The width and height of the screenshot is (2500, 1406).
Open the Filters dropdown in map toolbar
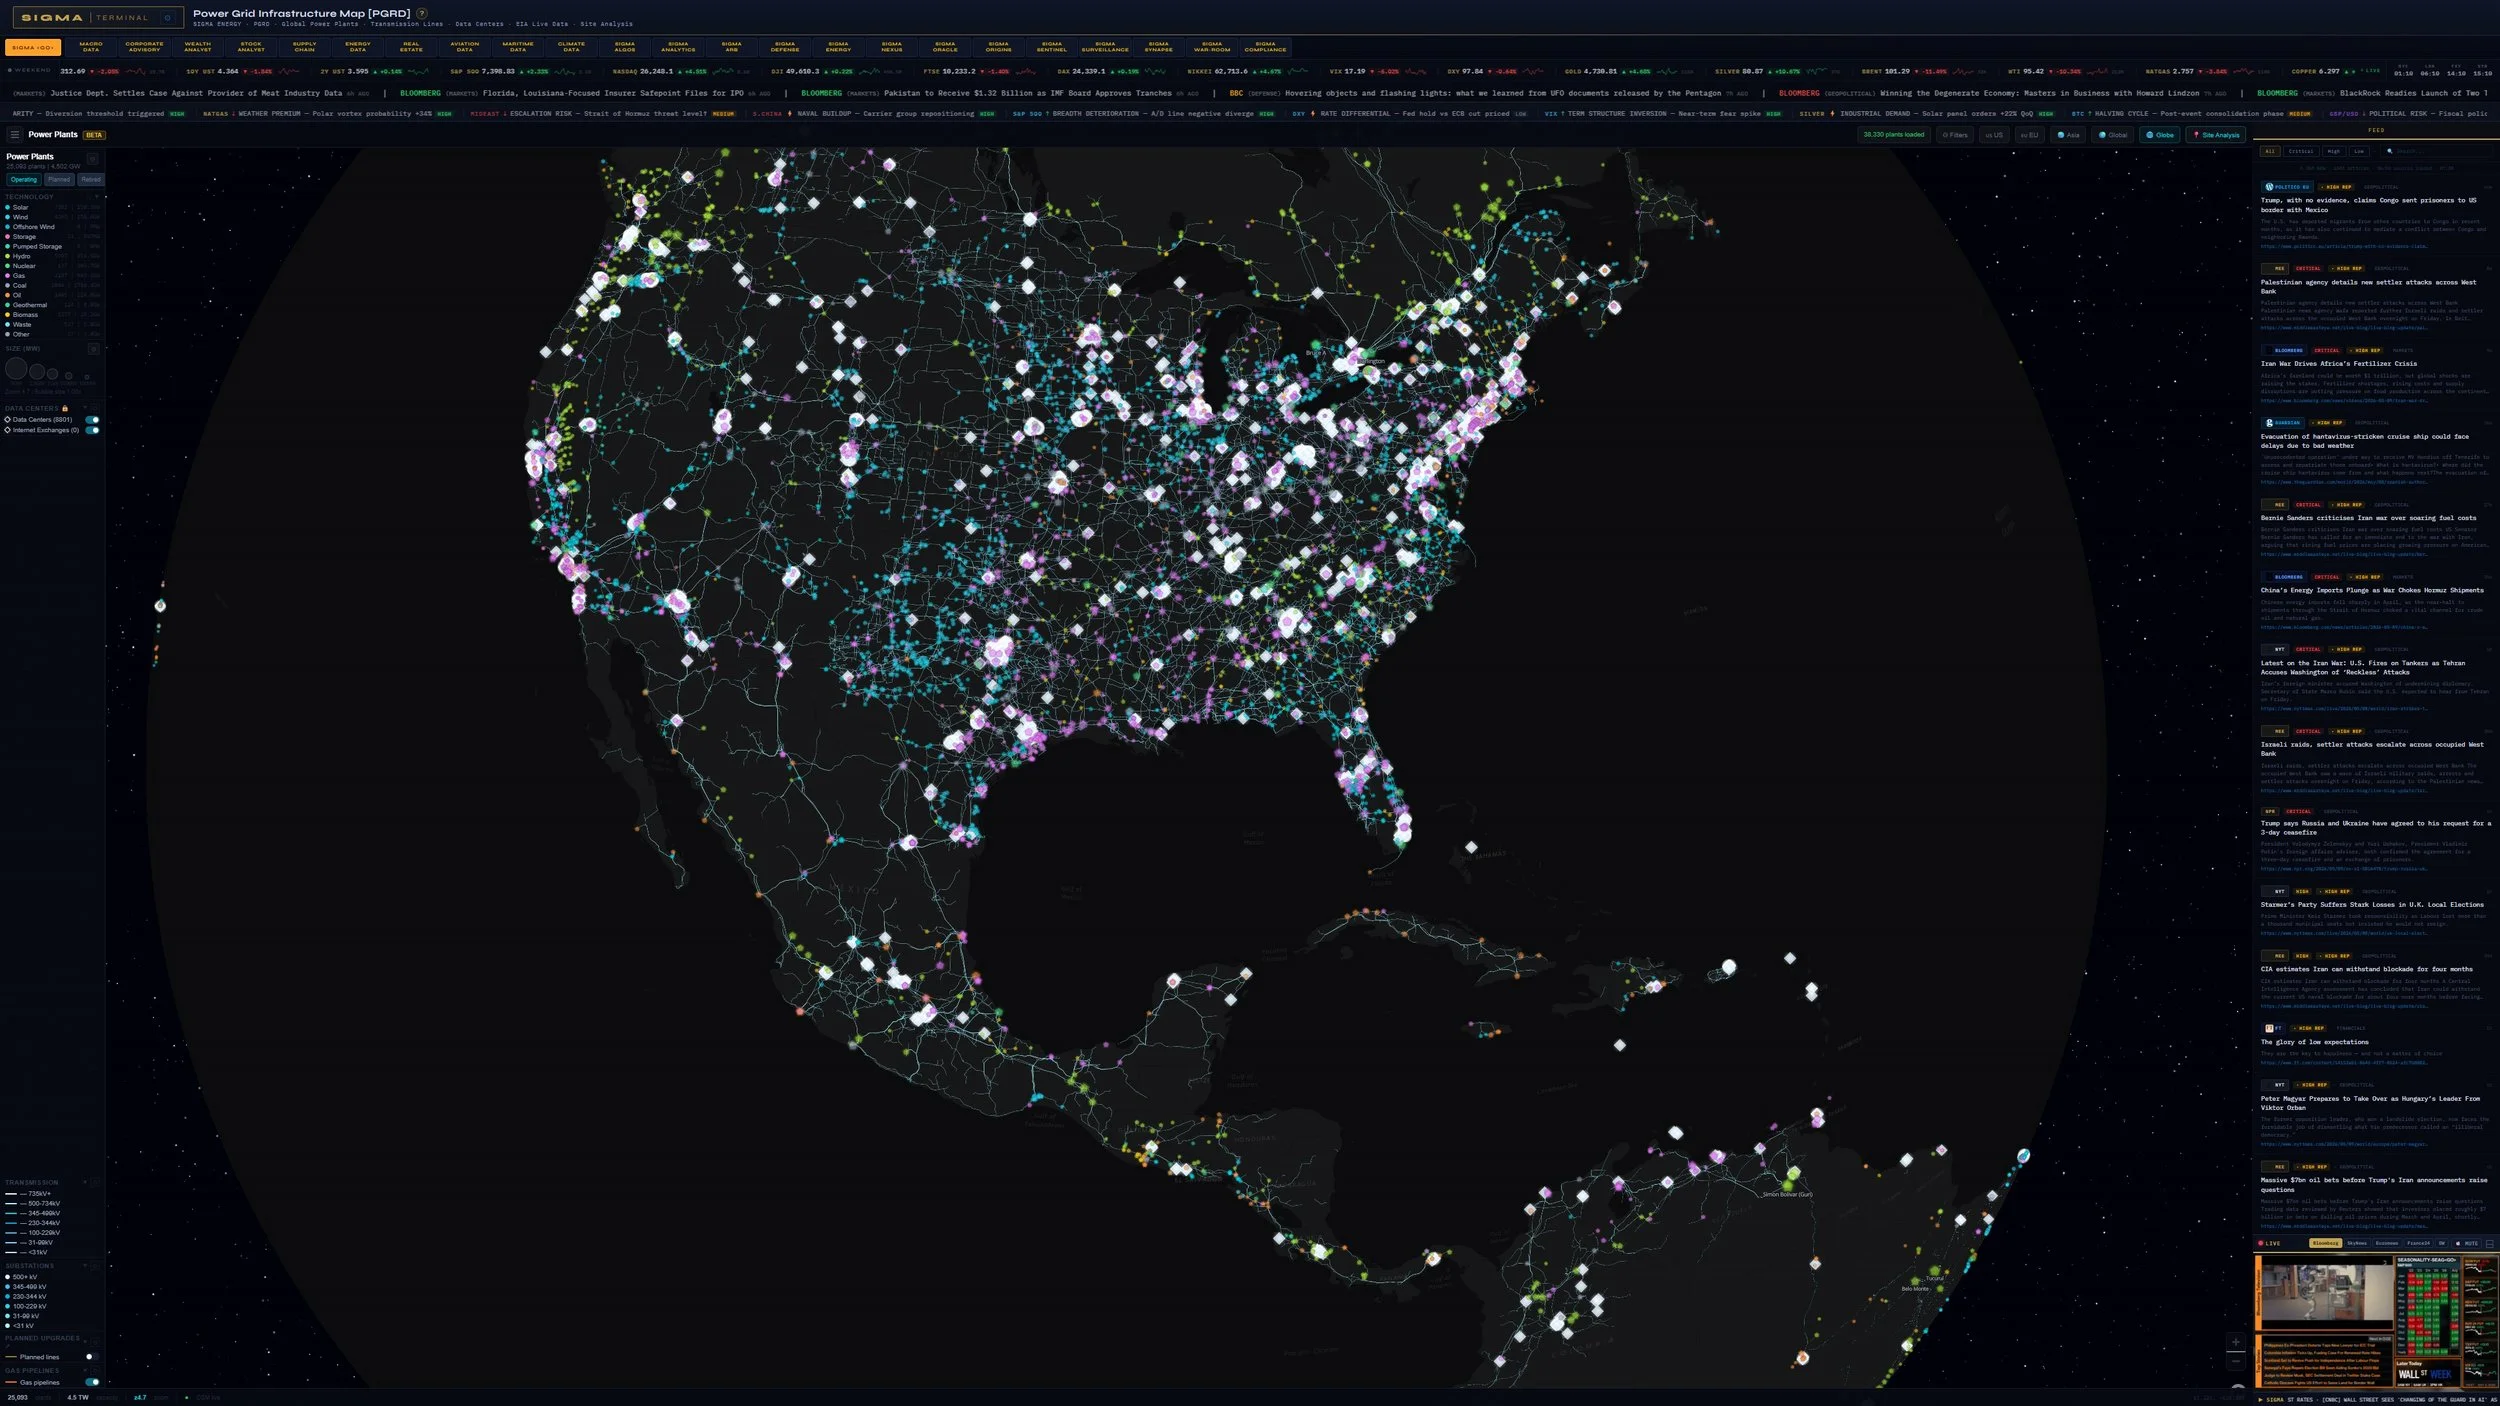pyautogui.click(x=1954, y=135)
